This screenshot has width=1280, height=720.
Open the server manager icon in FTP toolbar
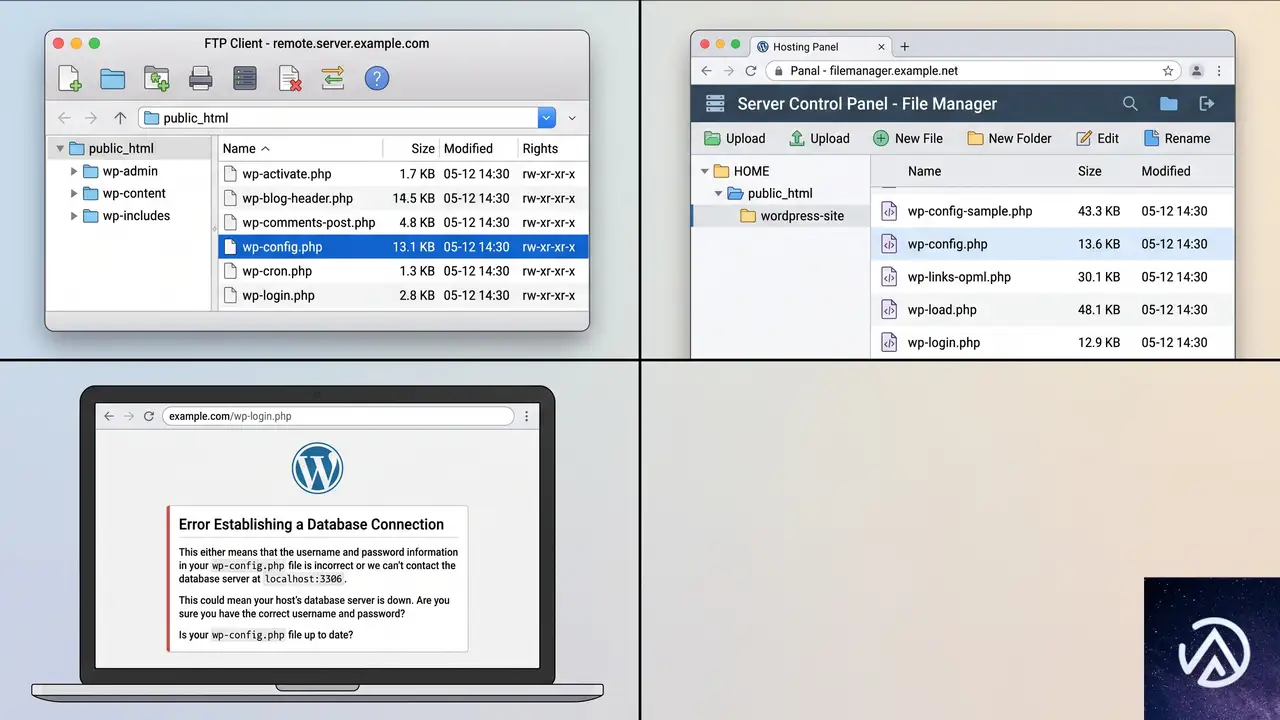pos(245,79)
